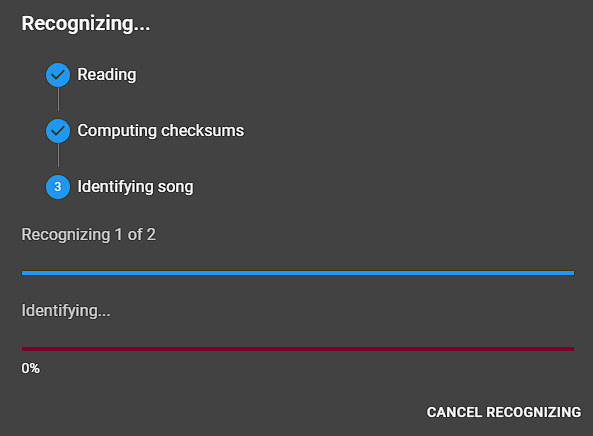This screenshot has height=436, width=593.
Task: Click the Identifying... status text
Action: 66,311
